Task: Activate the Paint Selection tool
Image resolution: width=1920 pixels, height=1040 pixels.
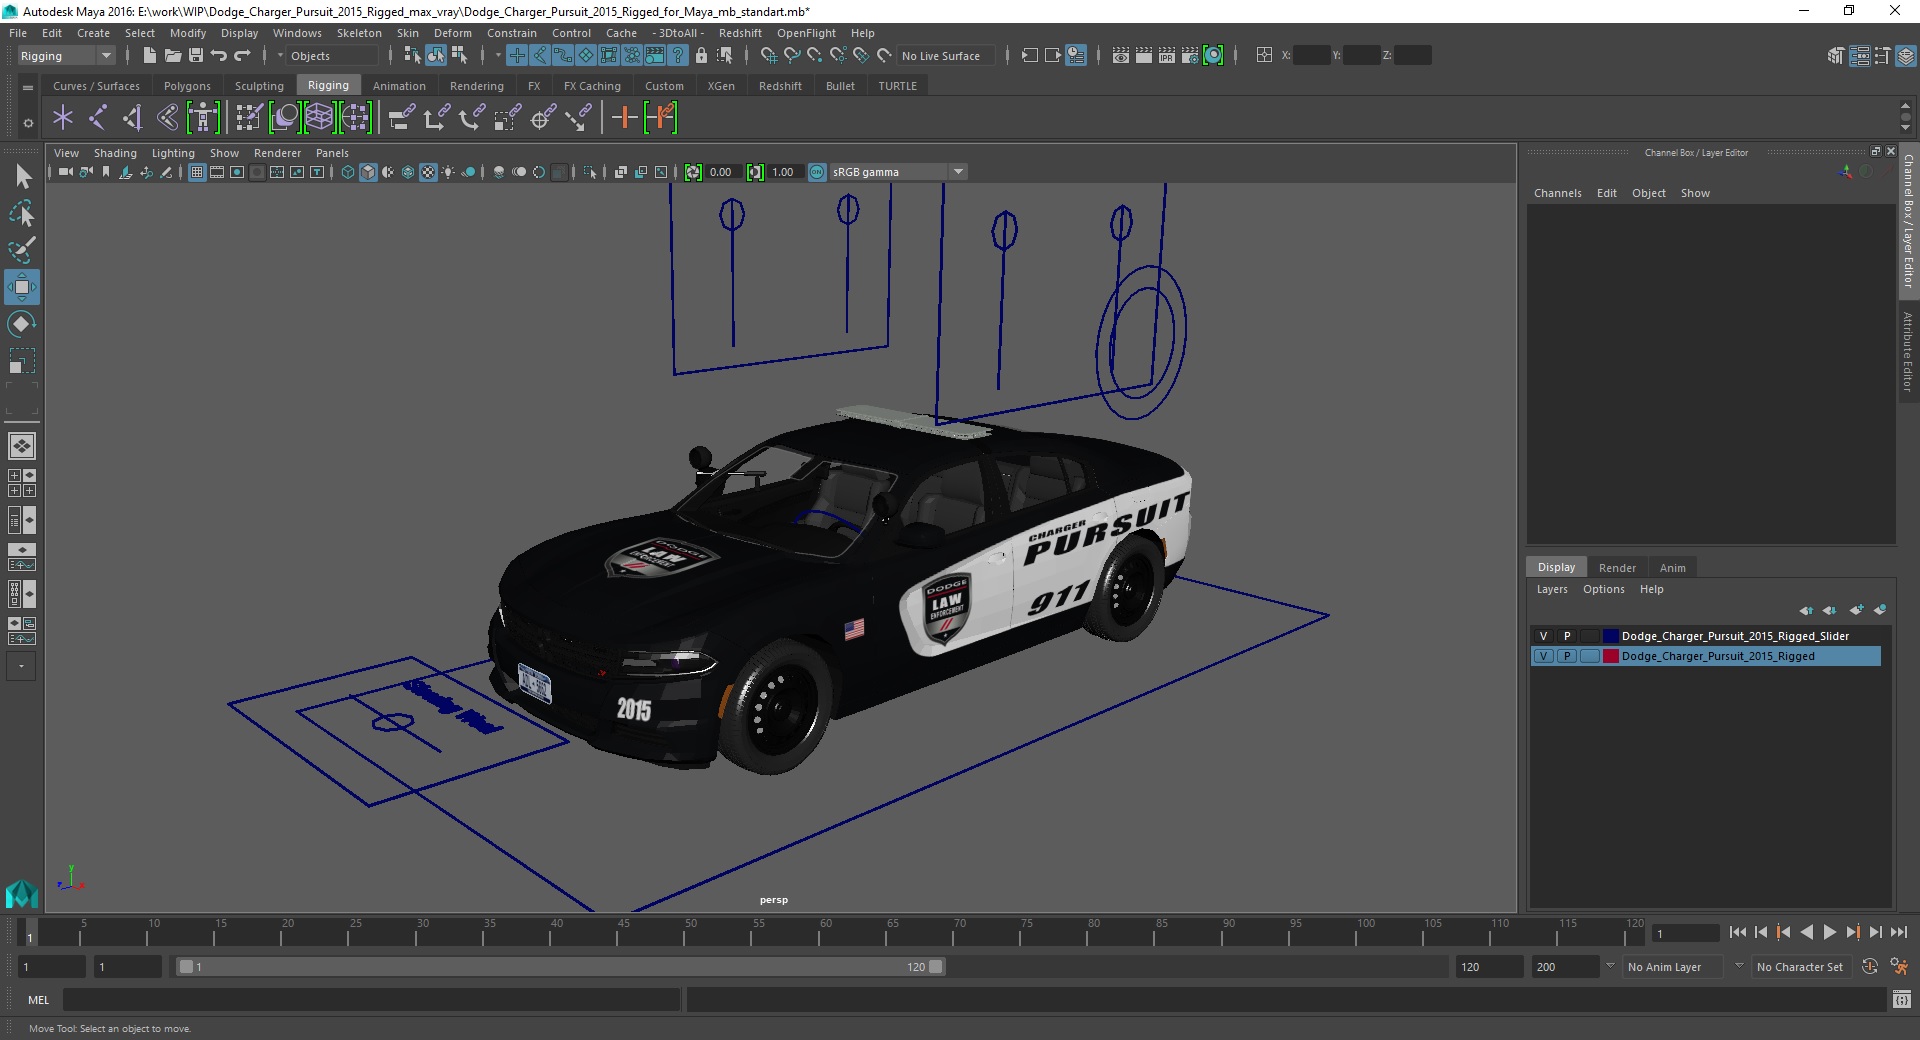Action: (22, 250)
